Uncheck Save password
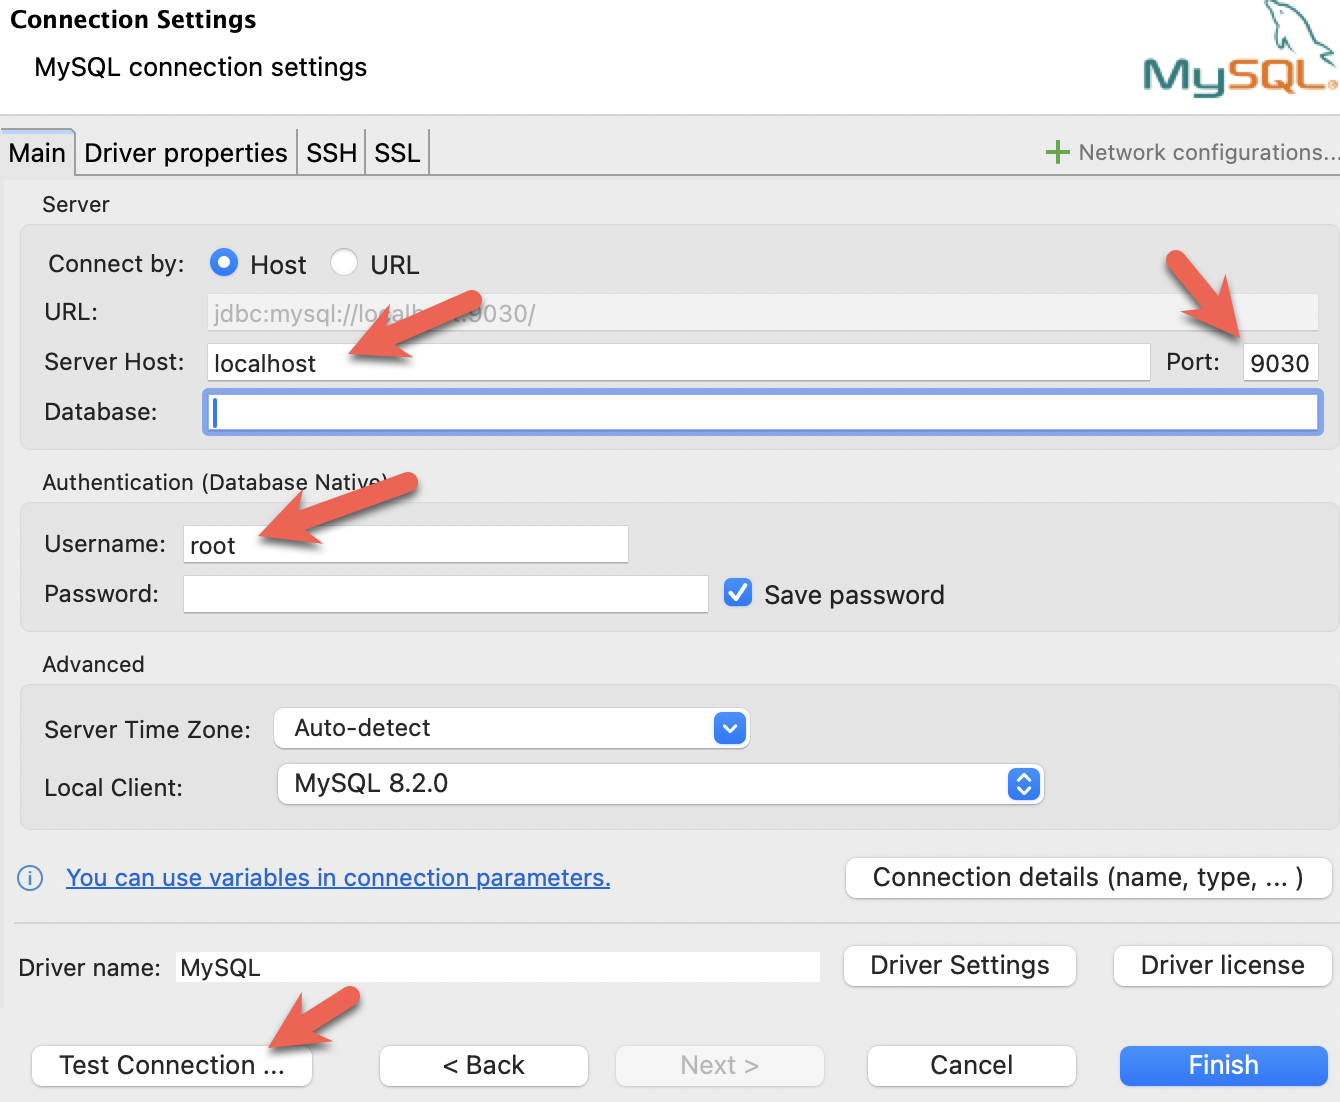Screen dimensions: 1340x1102 [737, 592]
